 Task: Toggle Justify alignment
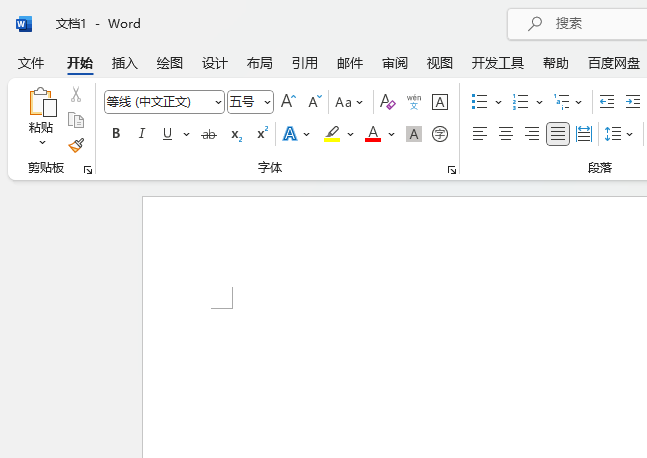click(558, 134)
